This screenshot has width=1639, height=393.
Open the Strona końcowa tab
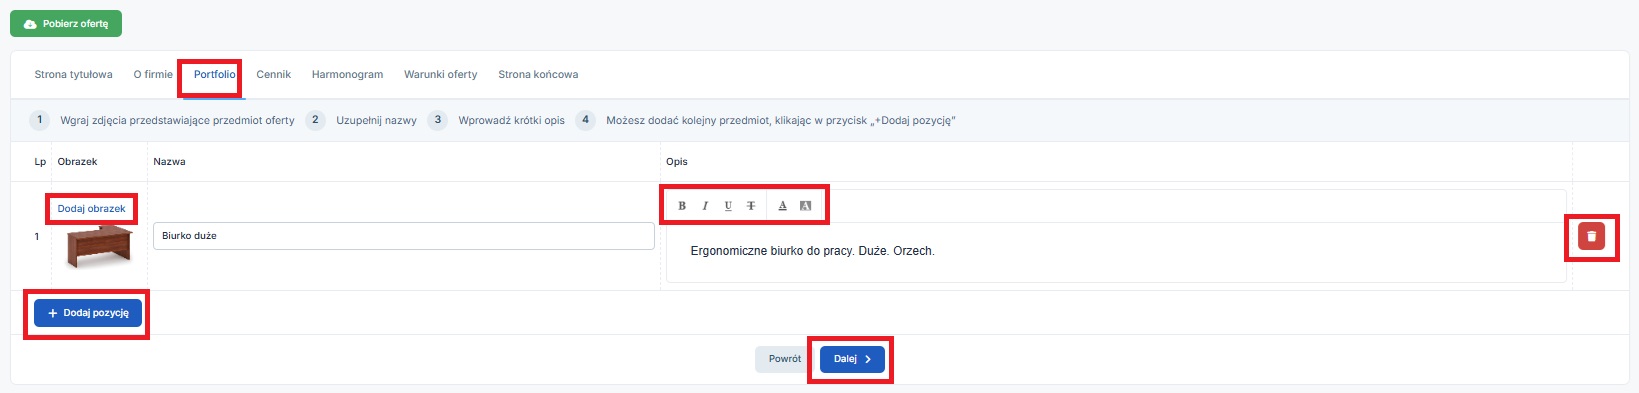click(x=538, y=74)
